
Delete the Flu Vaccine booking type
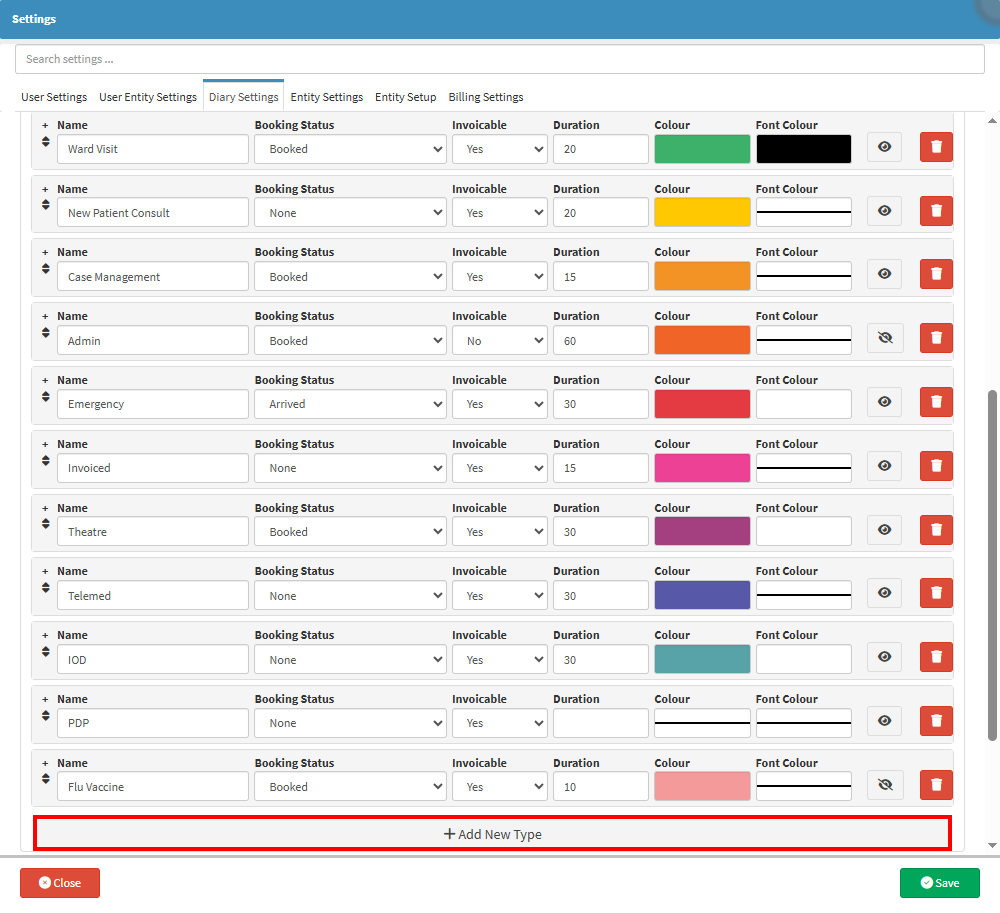point(936,785)
